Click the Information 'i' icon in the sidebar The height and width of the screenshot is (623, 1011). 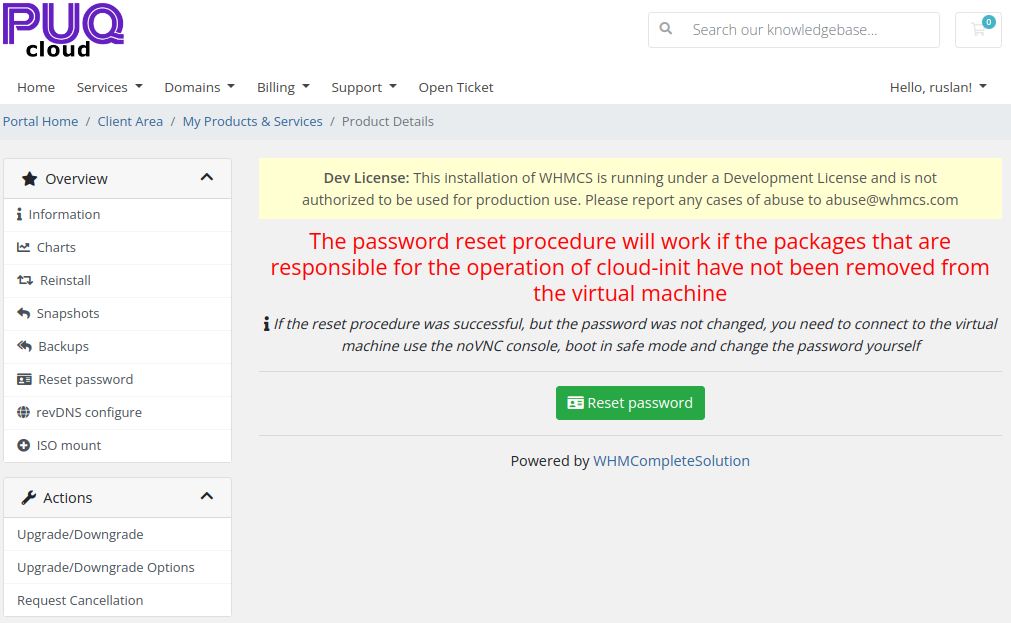click(x=19, y=214)
